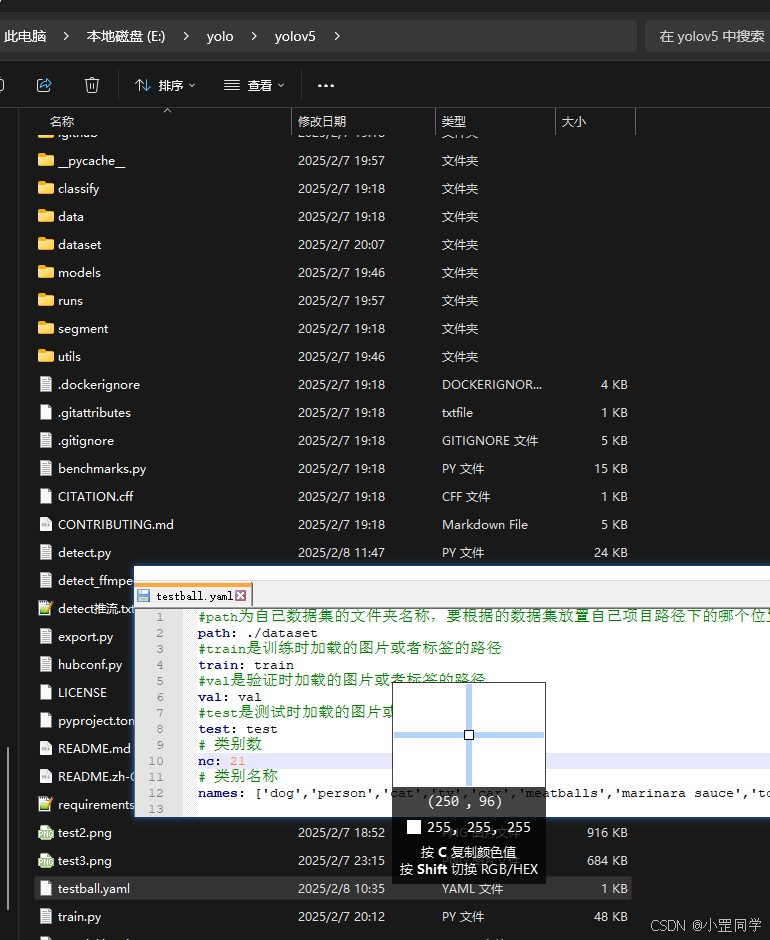770x940 pixels.
Task: Sort by 名称 column header
Action: 61,122
